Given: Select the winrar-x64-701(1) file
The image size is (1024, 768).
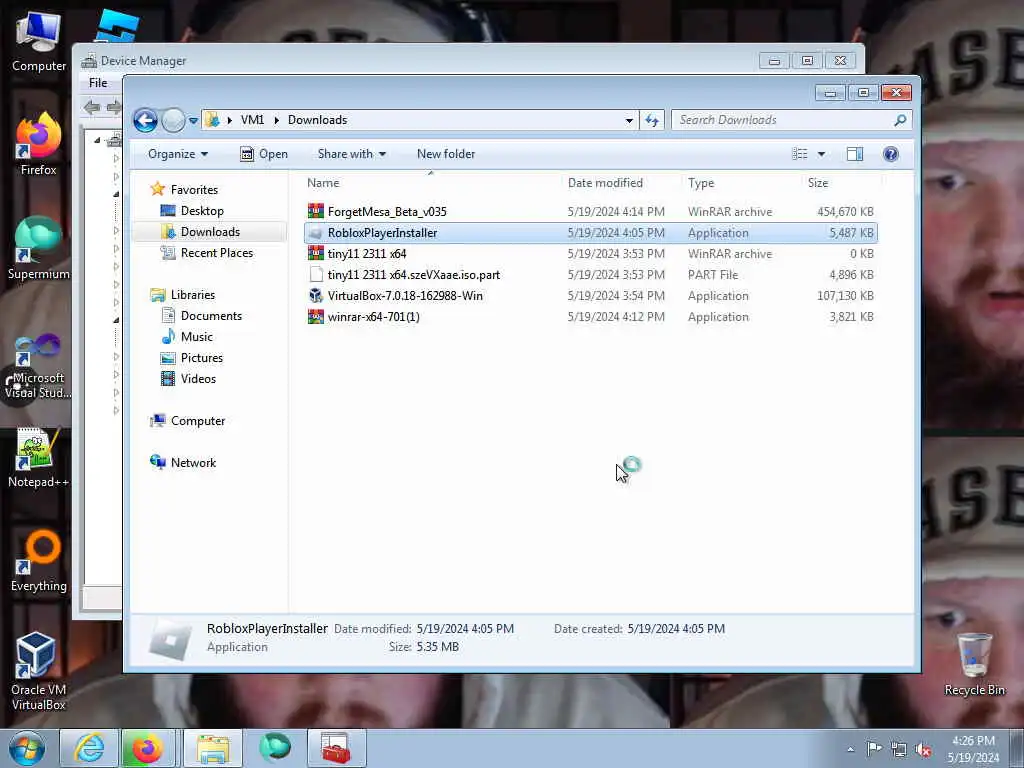Looking at the screenshot, I should click(590, 317).
